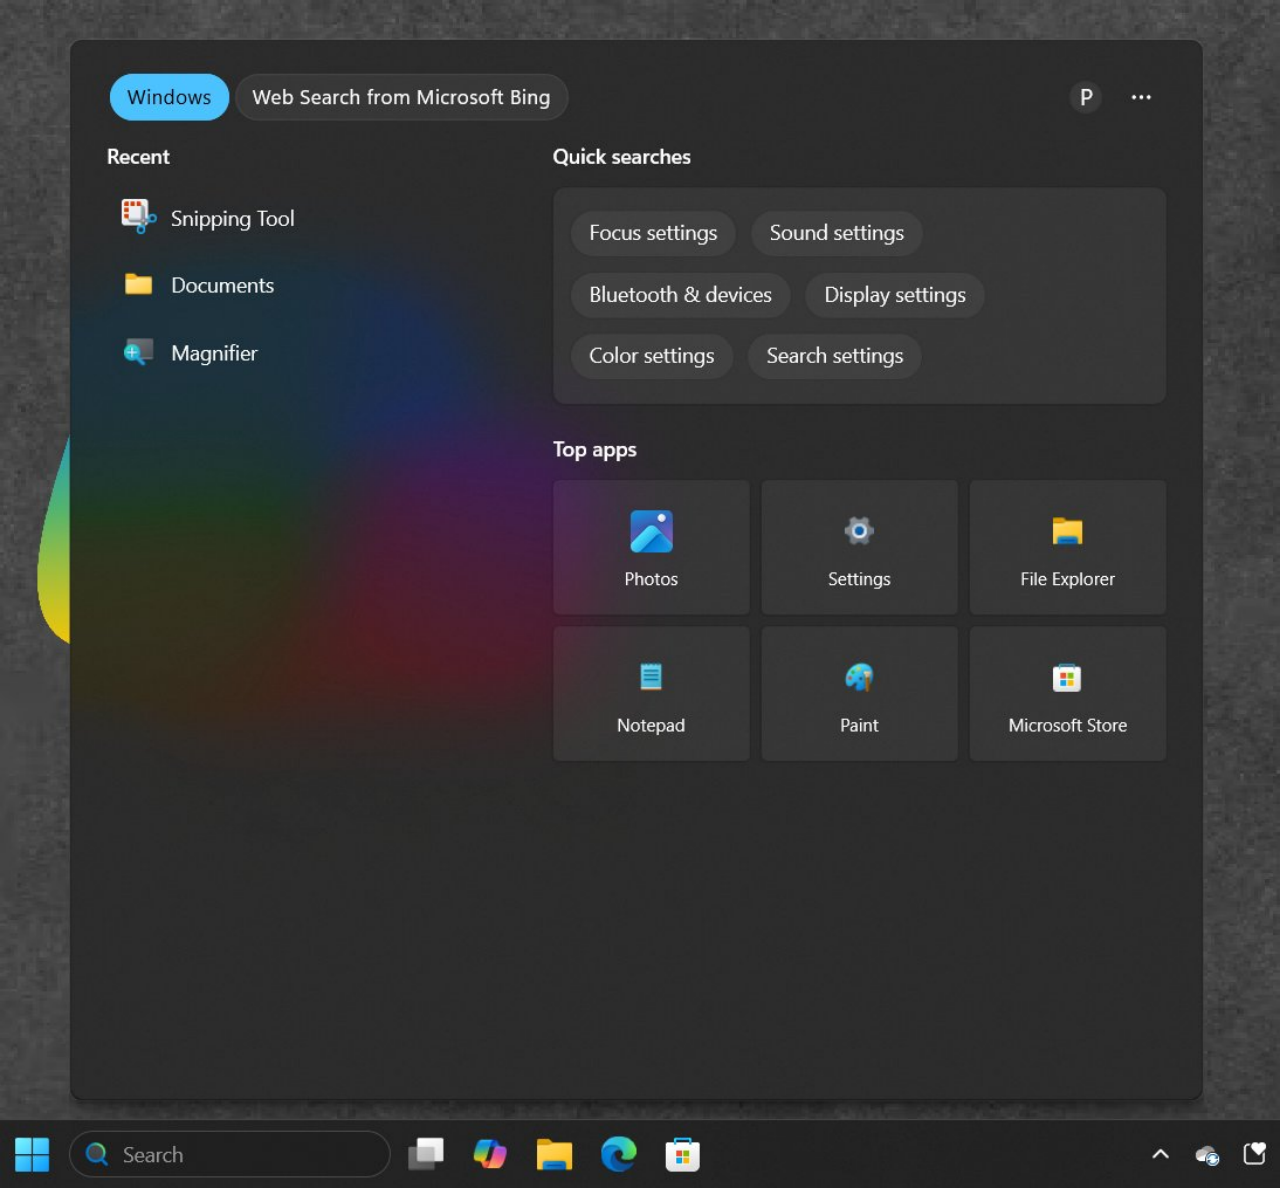Open the three-dot options menu
This screenshot has width=1280, height=1188.
tap(1141, 97)
